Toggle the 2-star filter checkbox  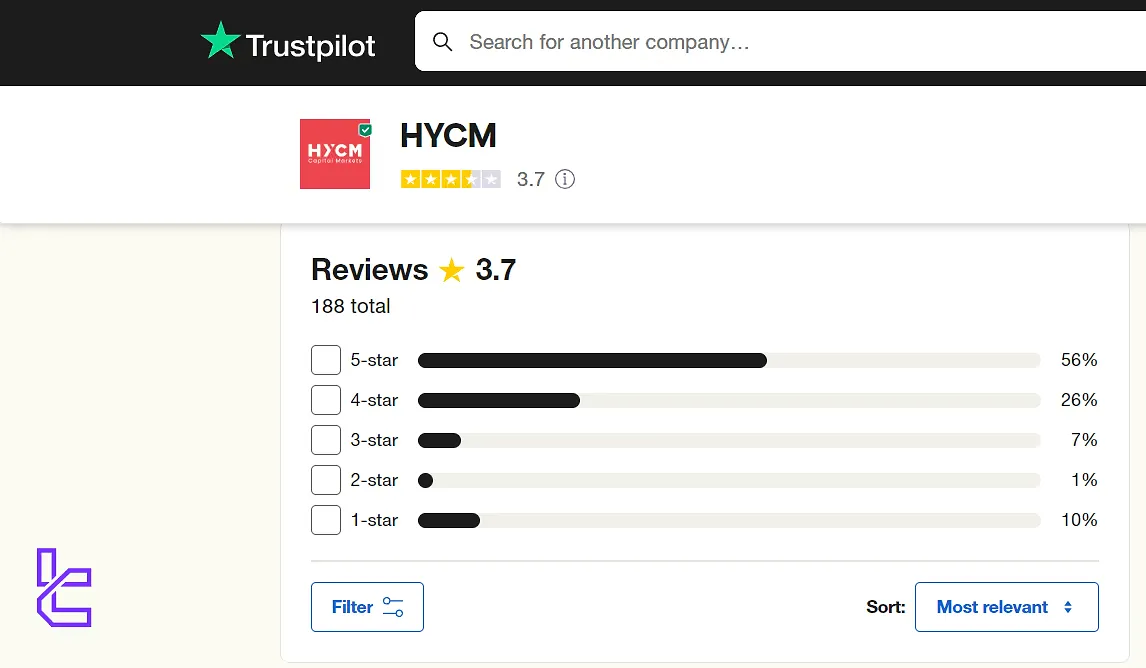(326, 480)
